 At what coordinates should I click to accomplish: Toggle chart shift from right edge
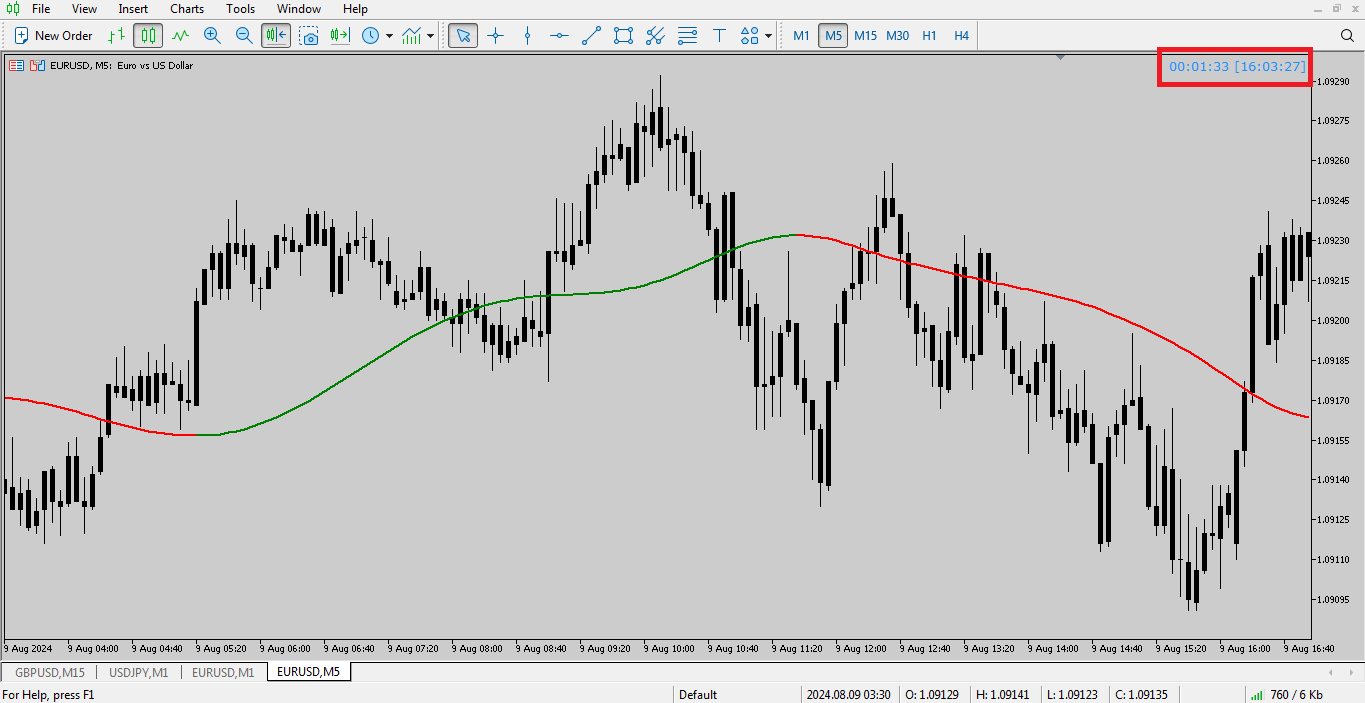point(340,36)
